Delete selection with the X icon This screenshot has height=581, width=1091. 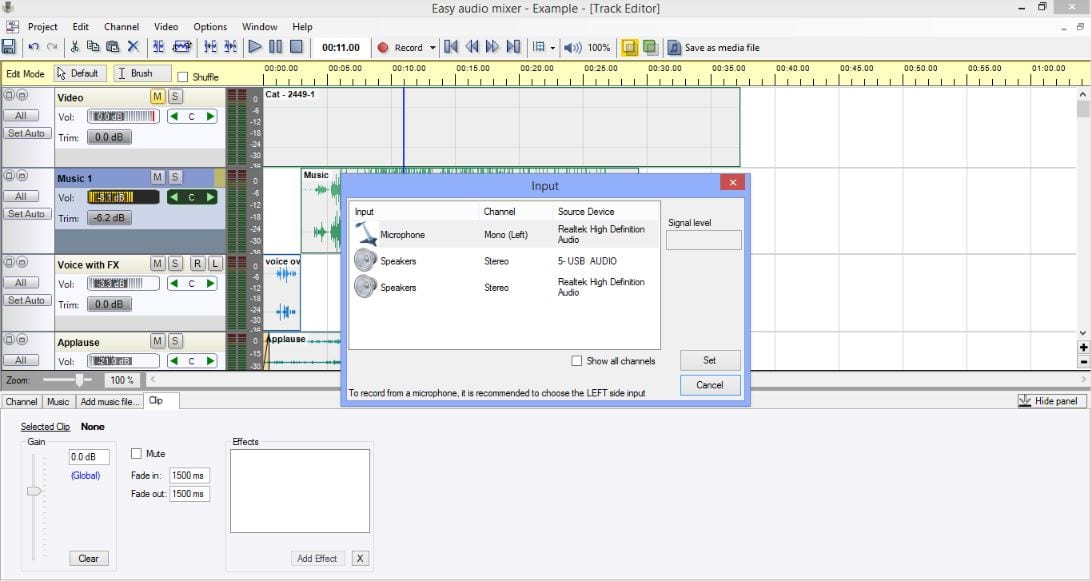point(133,47)
